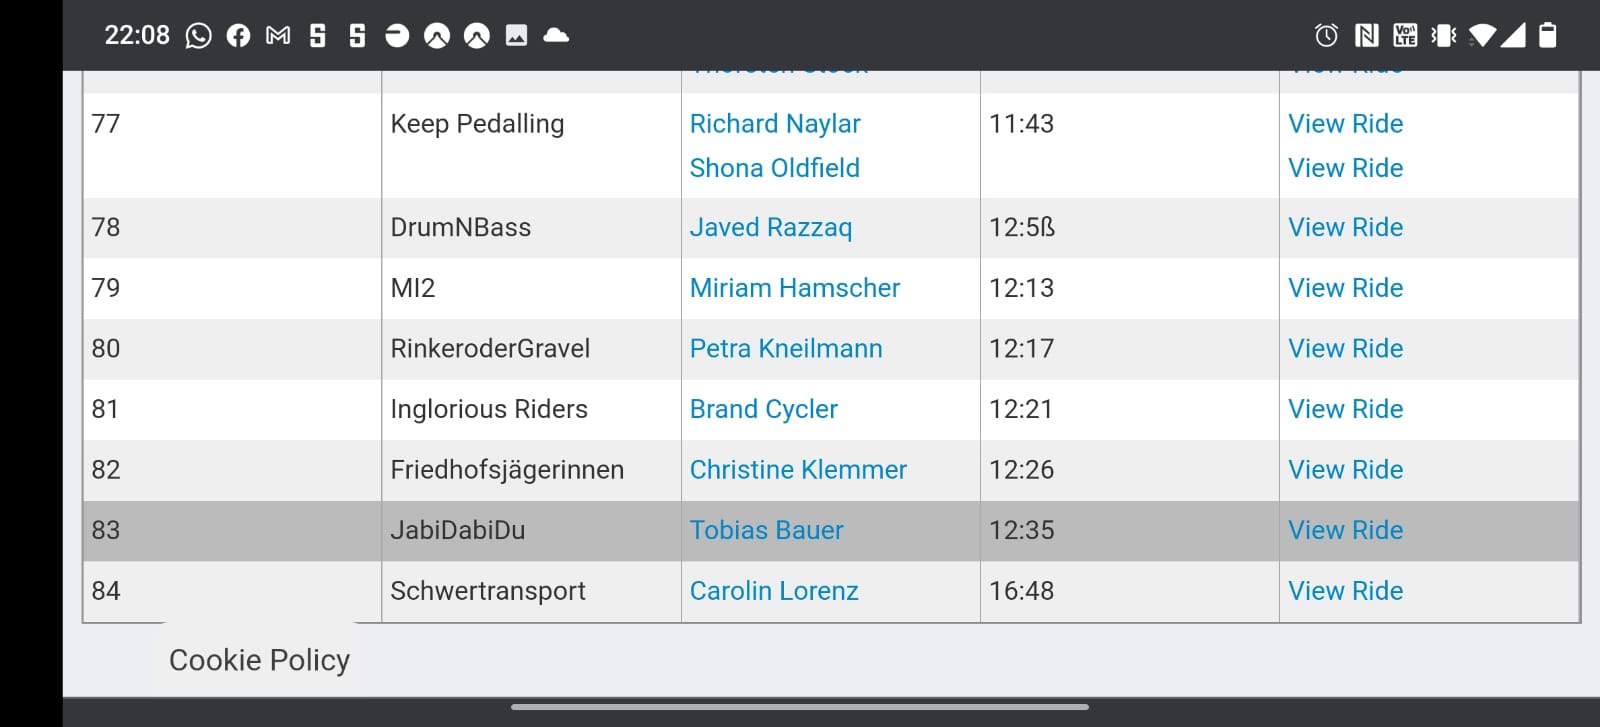The height and width of the screenshot is (727, 1600).
Task: Tap the Wi-Fi signal status icon
Action: click(x=1483, y=36)
